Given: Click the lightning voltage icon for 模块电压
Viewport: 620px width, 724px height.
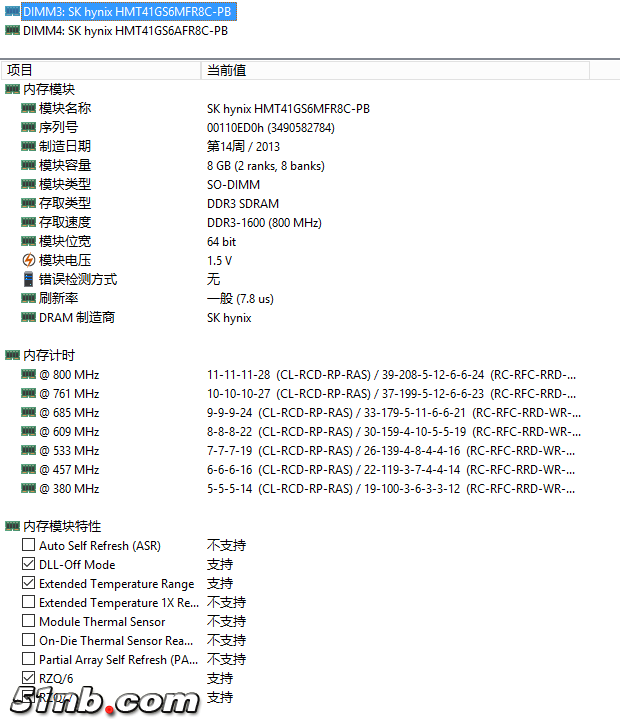Looking at the screenshot, I should [x=29, y=260].
